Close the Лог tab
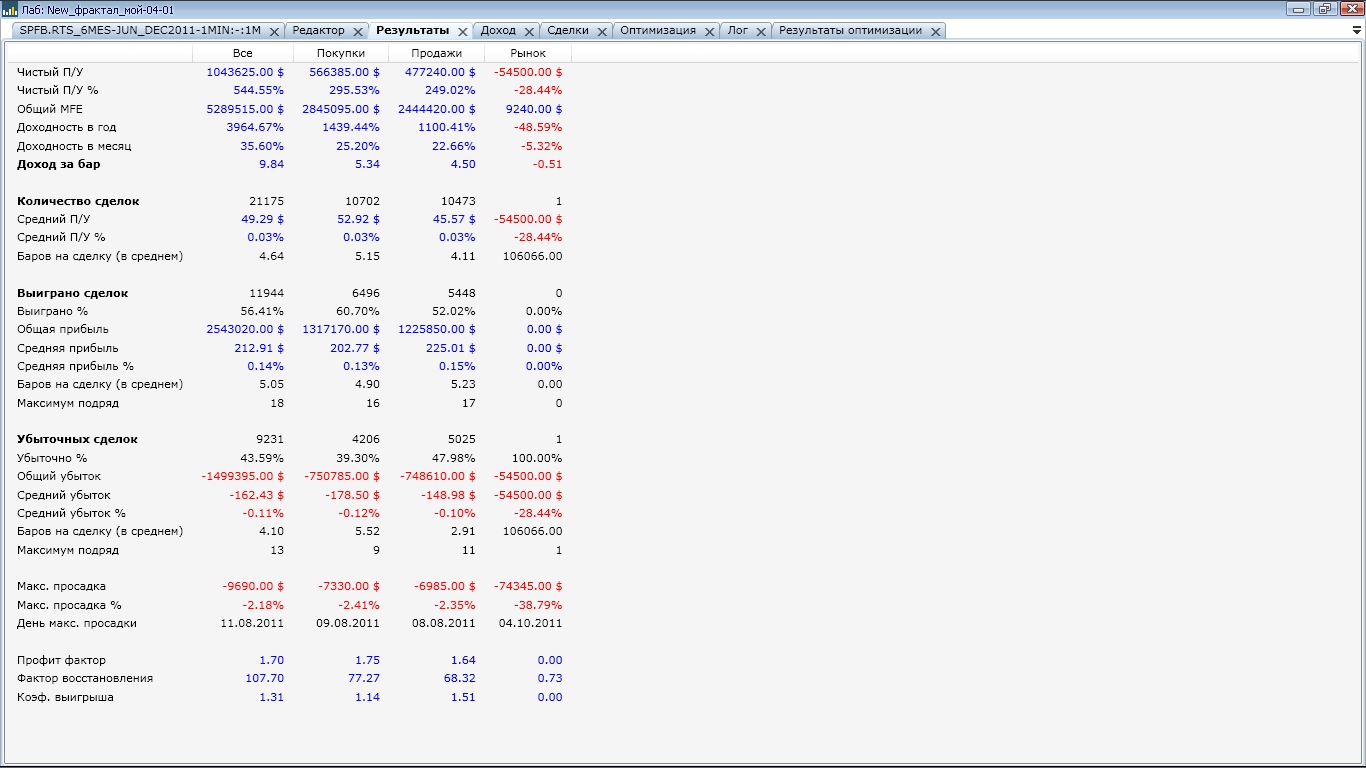 tap(761, 32)
